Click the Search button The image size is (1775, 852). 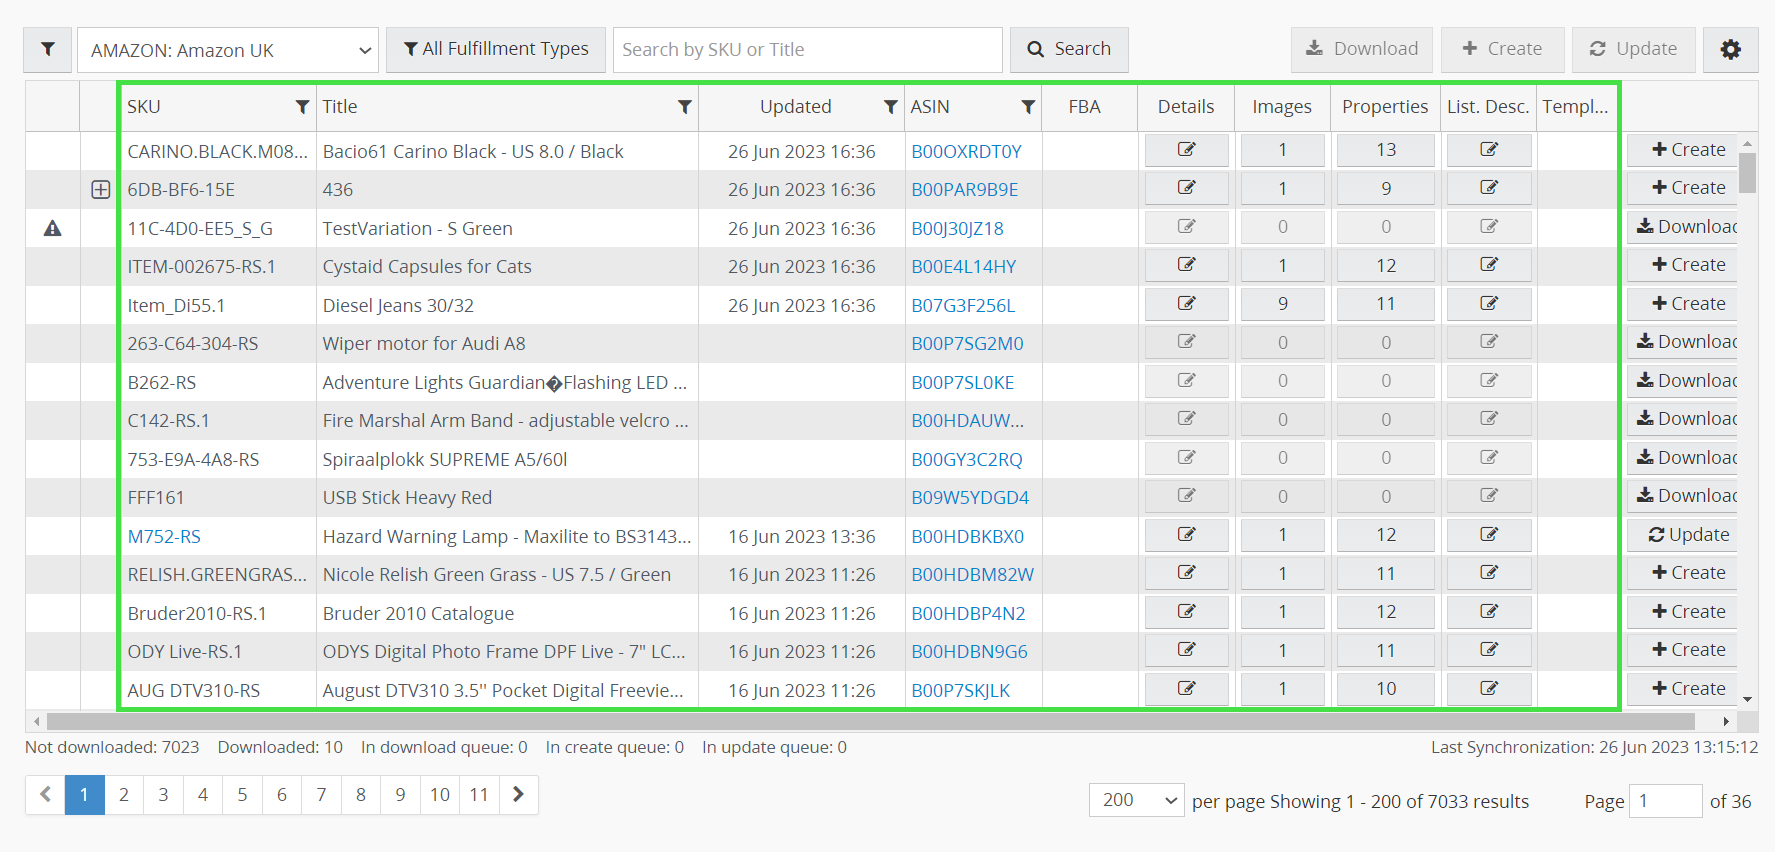pos(1069,49)
